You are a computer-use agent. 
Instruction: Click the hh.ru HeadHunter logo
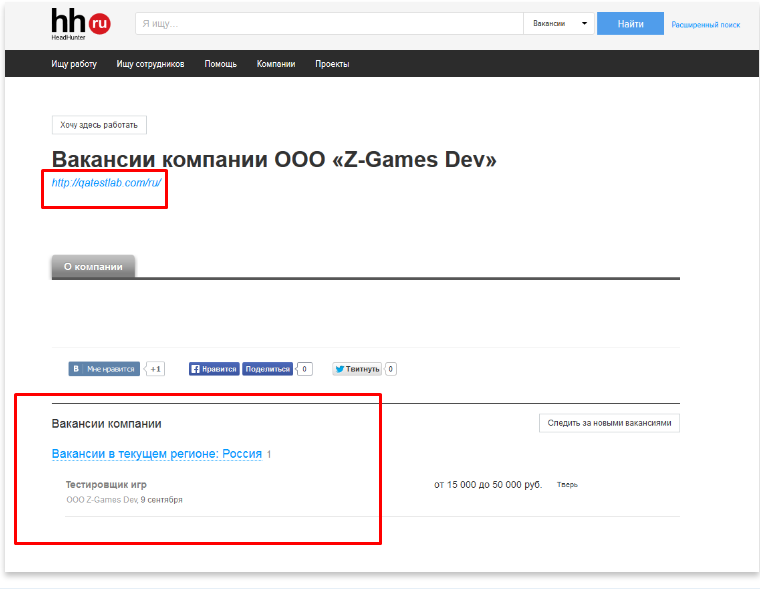coord(80,24)
